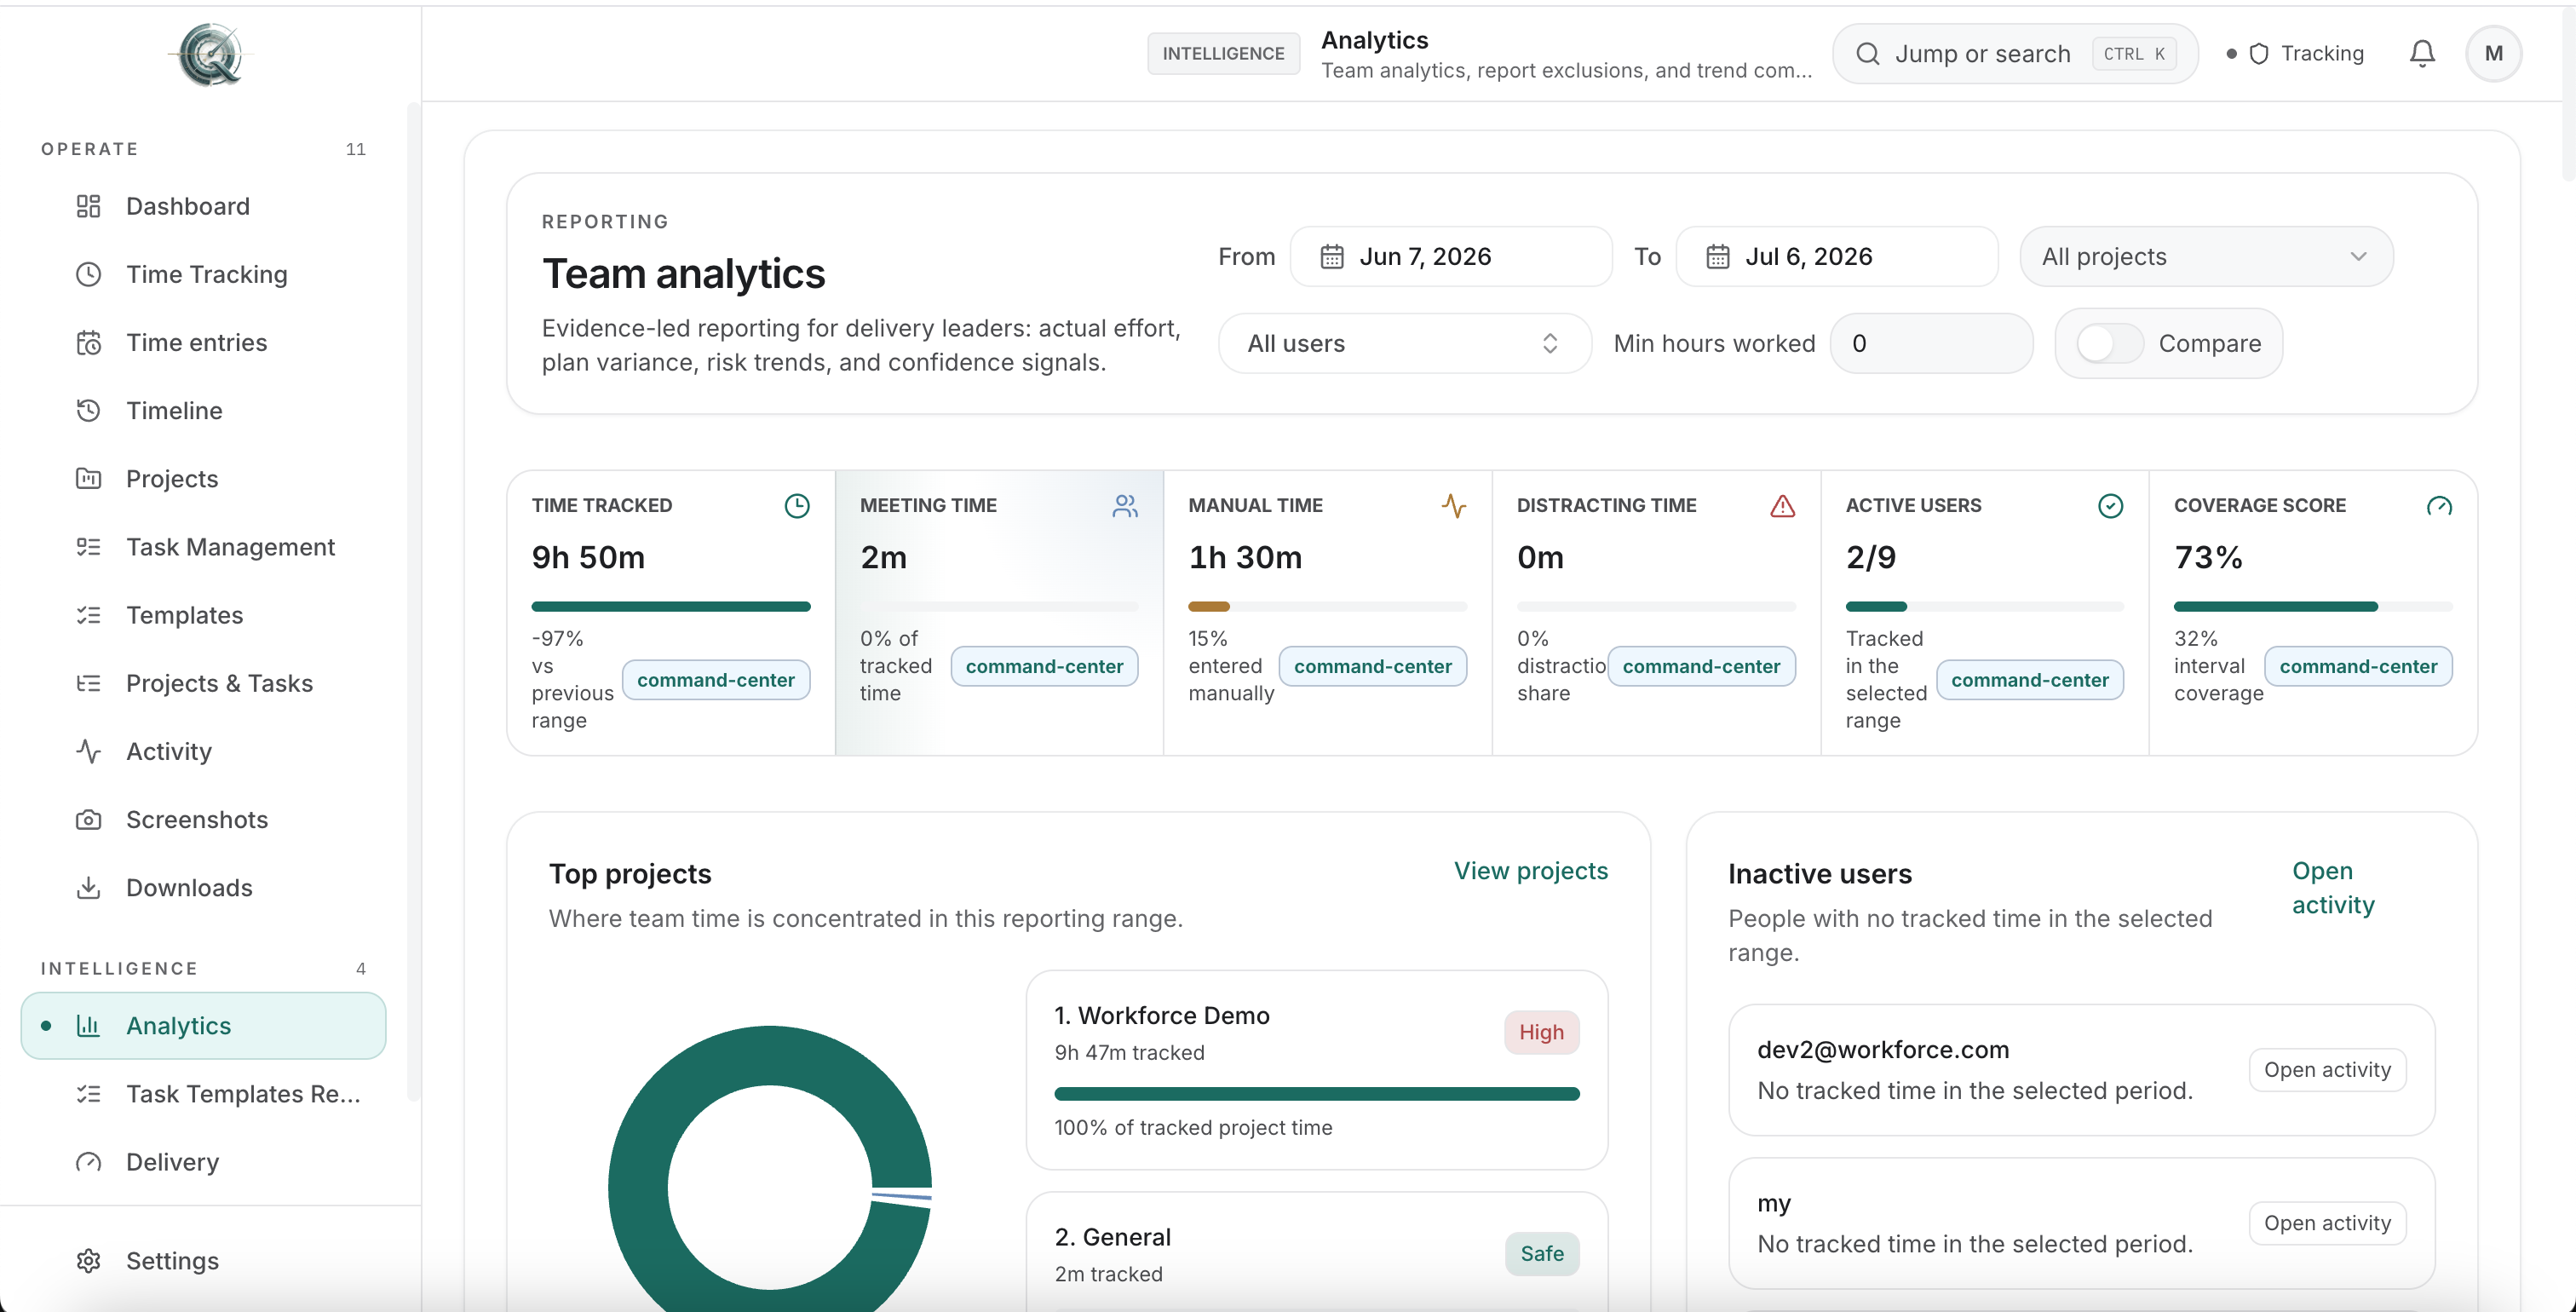The height and width of the screenshot is (1312, 2576).
Task: Click the Templates checklist icon
Action: [x=88, y=615]
